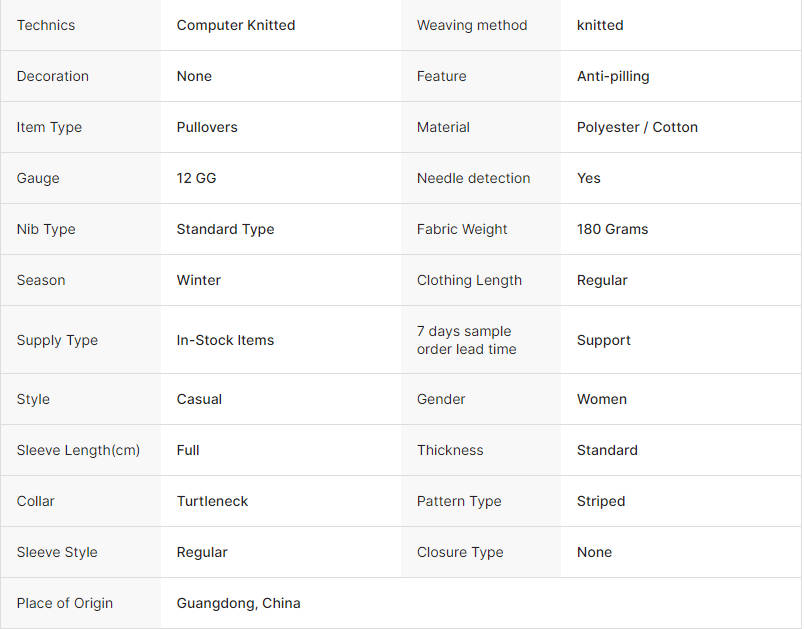Select the 'Casual' style value

tap(199, 399)
